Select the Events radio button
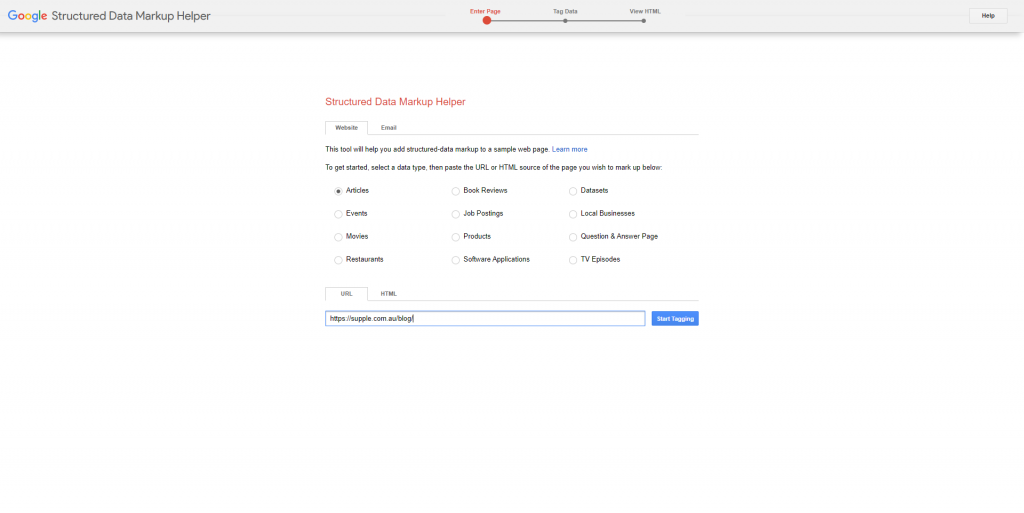 (338, 214)
